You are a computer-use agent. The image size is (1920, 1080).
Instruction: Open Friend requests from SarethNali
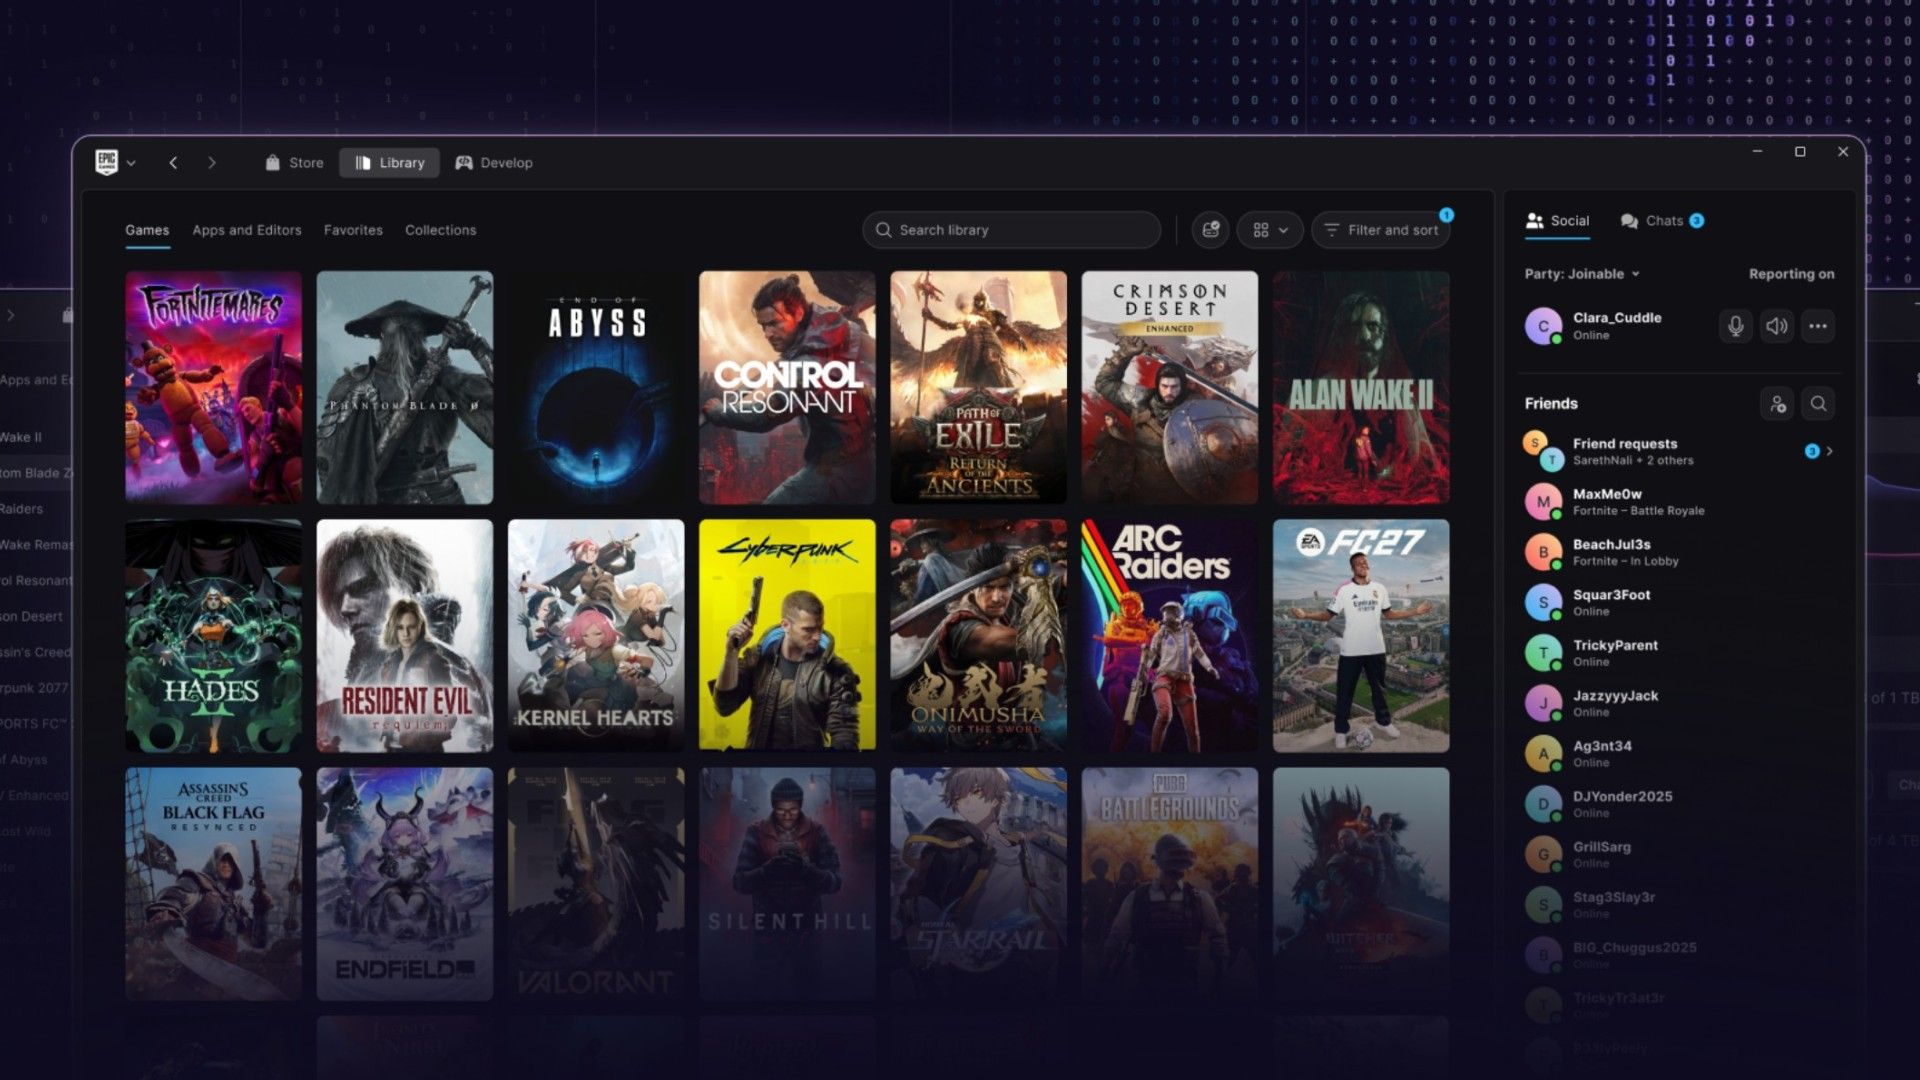coord(1678,451)
